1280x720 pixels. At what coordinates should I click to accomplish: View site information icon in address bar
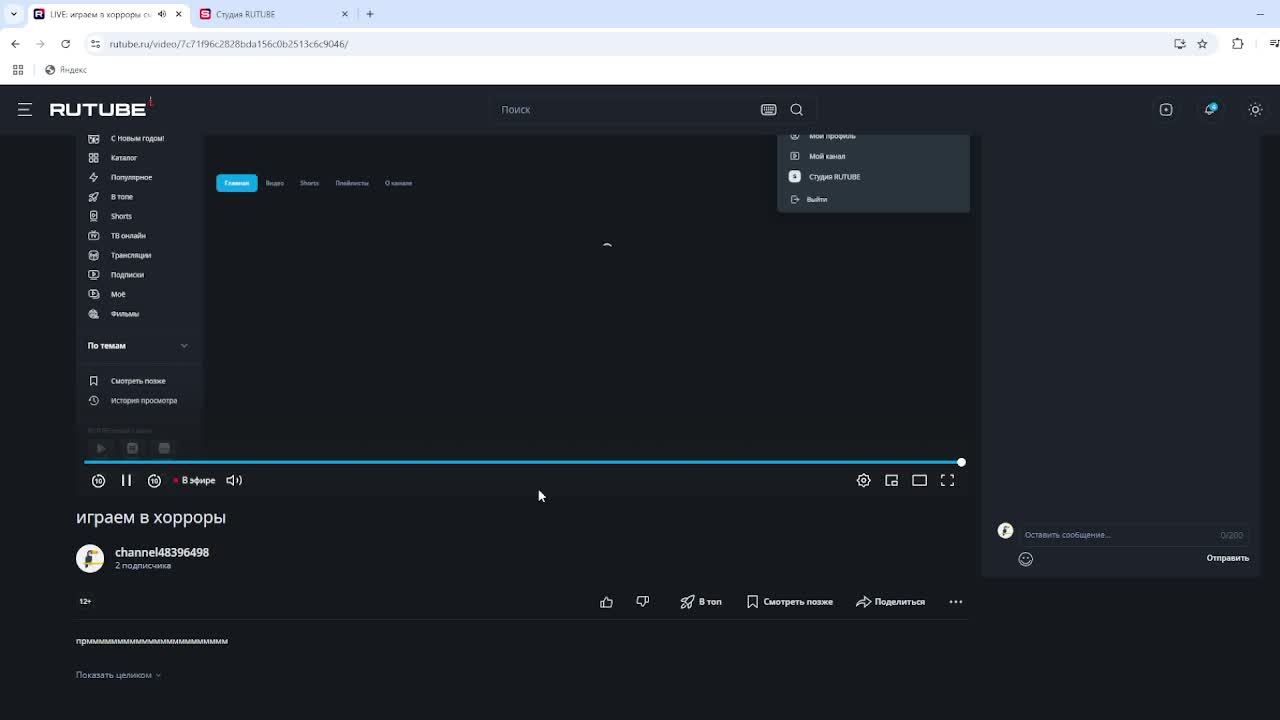(95, 44)
